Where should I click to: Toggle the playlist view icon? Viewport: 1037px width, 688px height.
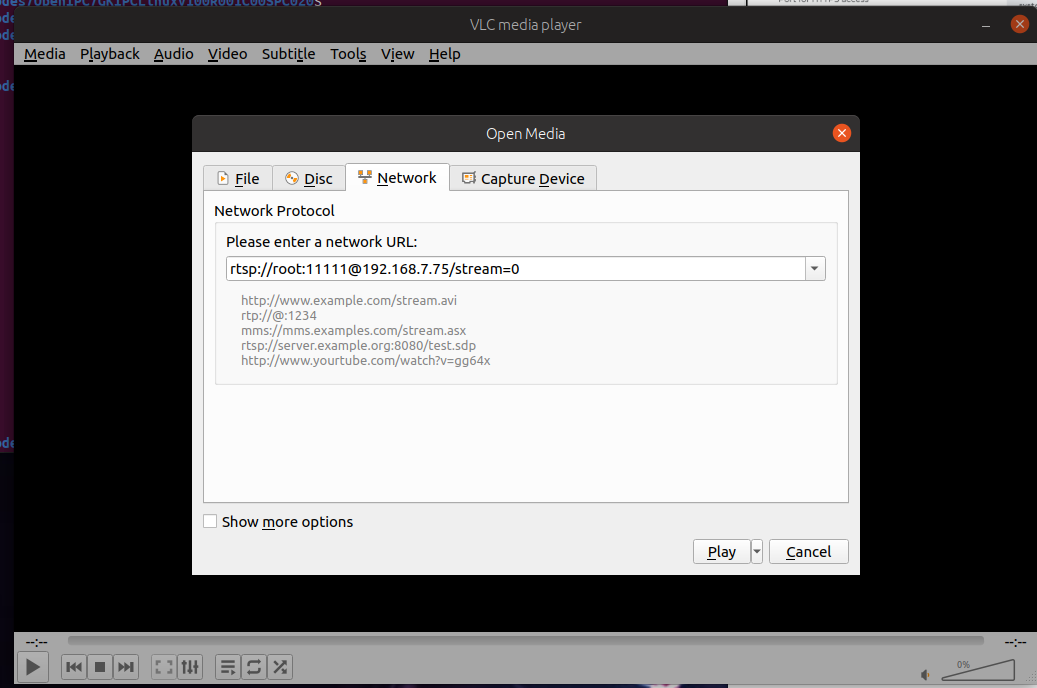click(x=228, y=667)
